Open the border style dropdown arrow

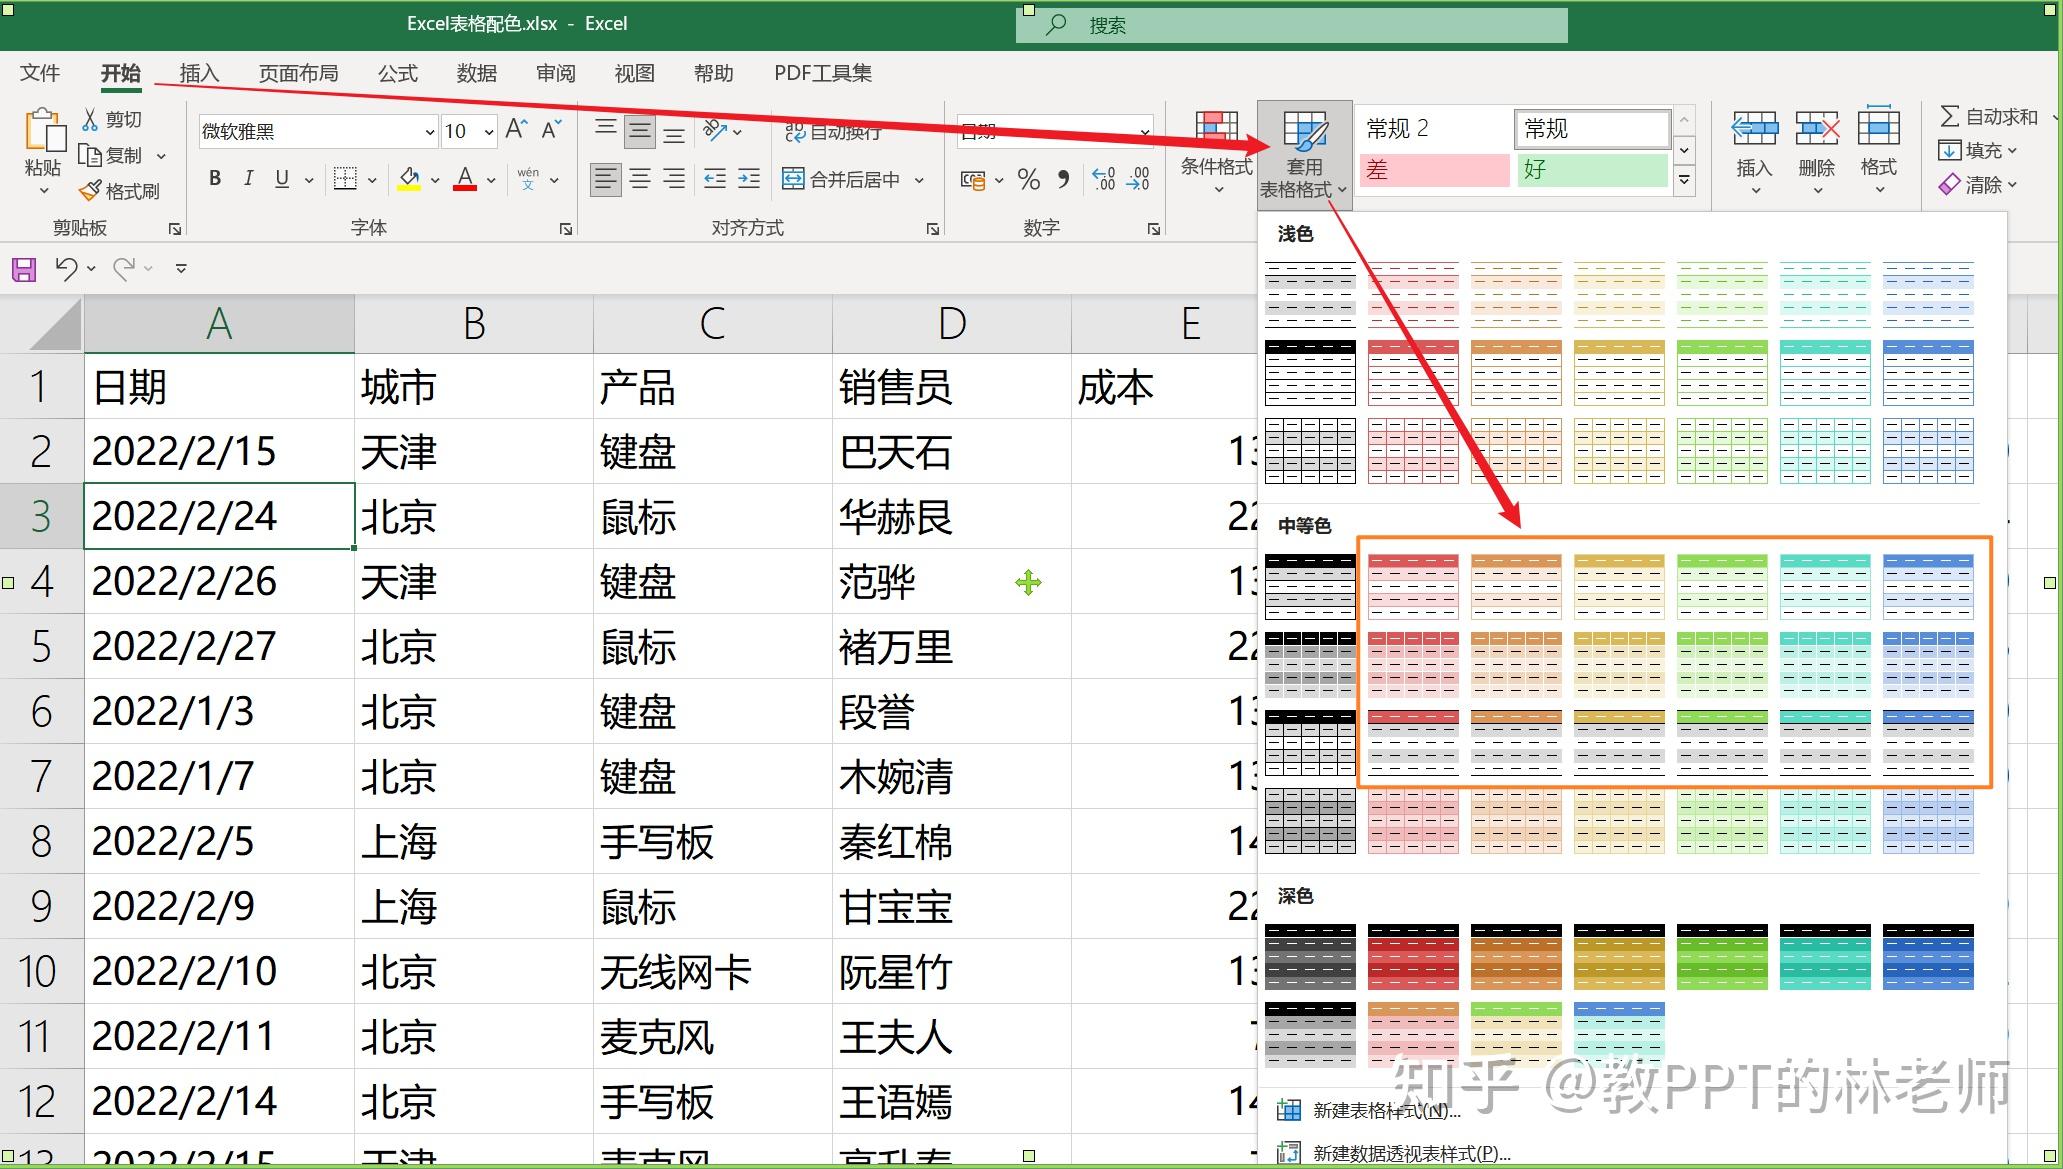371,179
